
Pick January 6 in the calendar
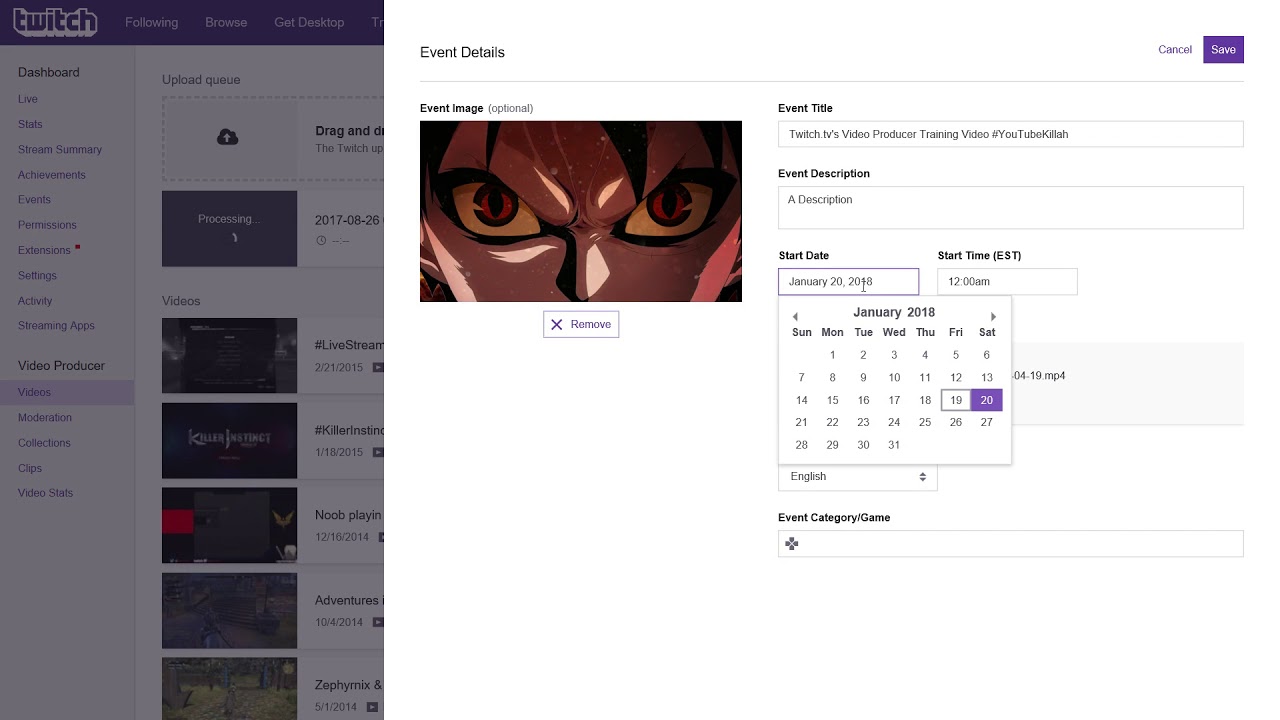[987, 355]
